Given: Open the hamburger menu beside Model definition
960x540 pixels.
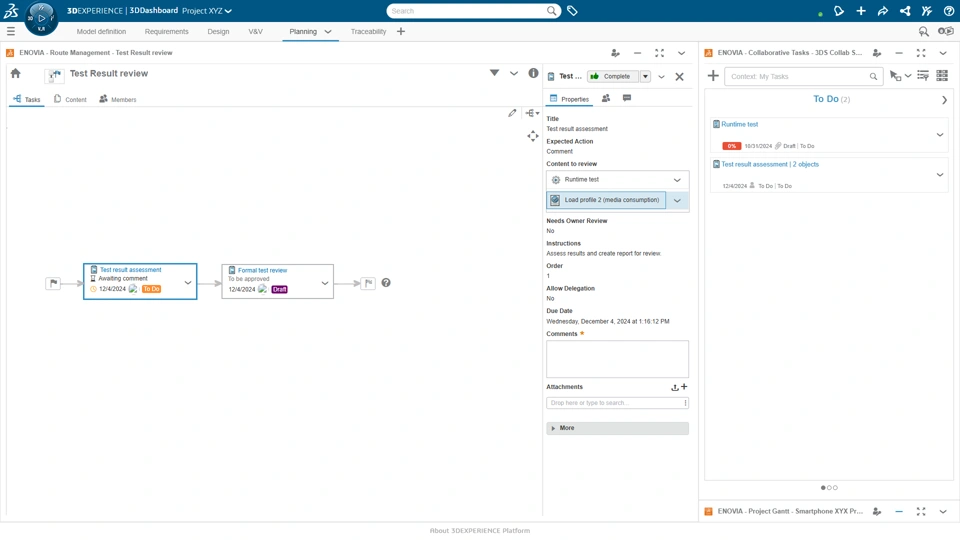Looking at the screenshot, I should coord(10,31).
